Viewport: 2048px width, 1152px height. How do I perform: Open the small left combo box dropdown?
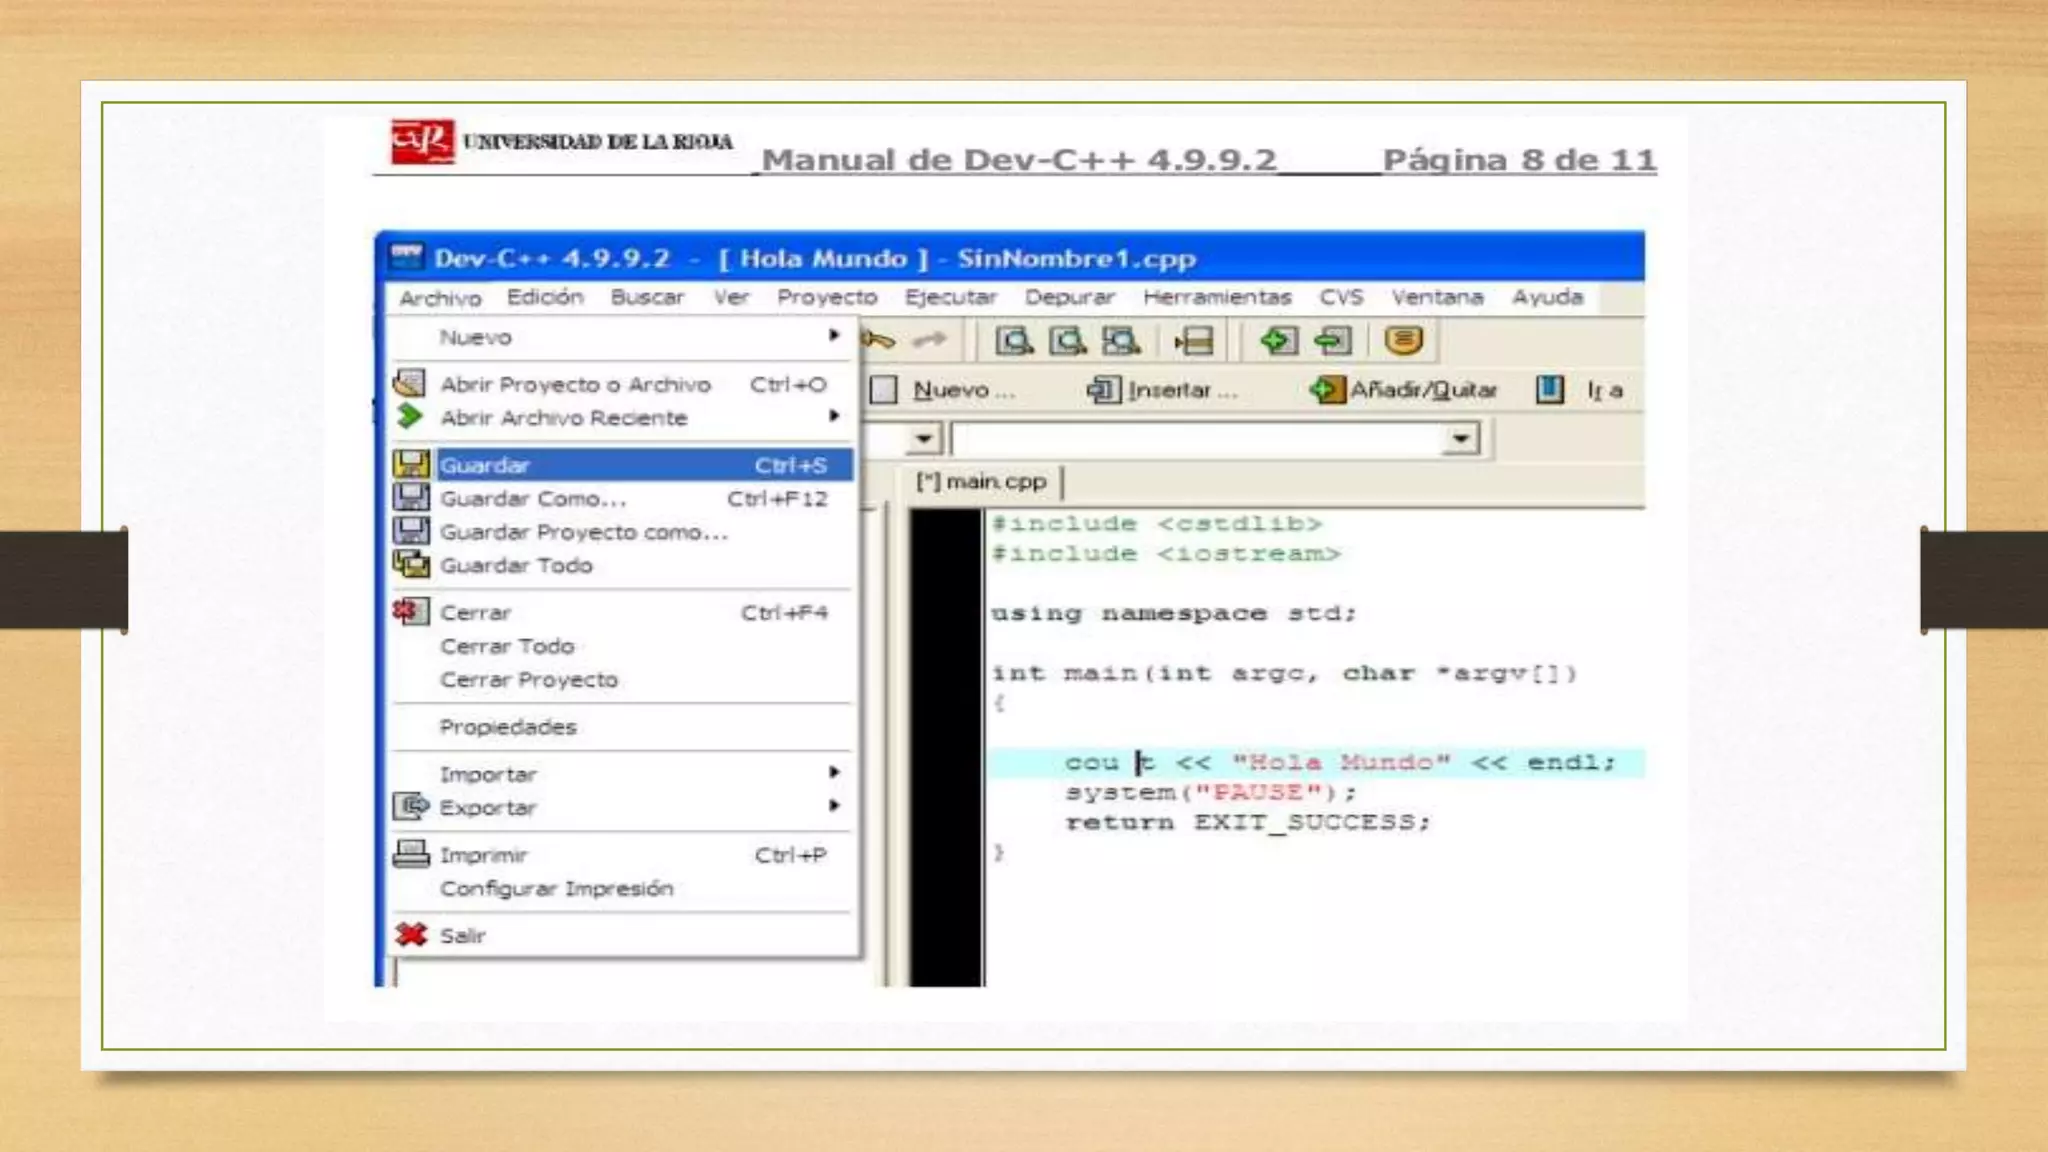[924, 438]
